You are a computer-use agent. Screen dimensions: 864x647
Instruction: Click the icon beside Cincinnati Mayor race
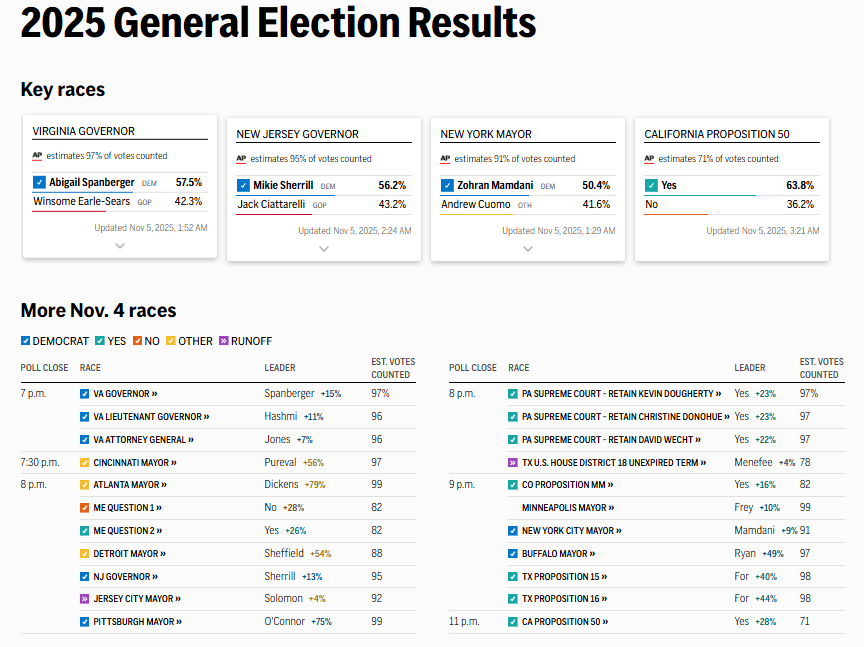pyautogui.click(x=84, y=463)
